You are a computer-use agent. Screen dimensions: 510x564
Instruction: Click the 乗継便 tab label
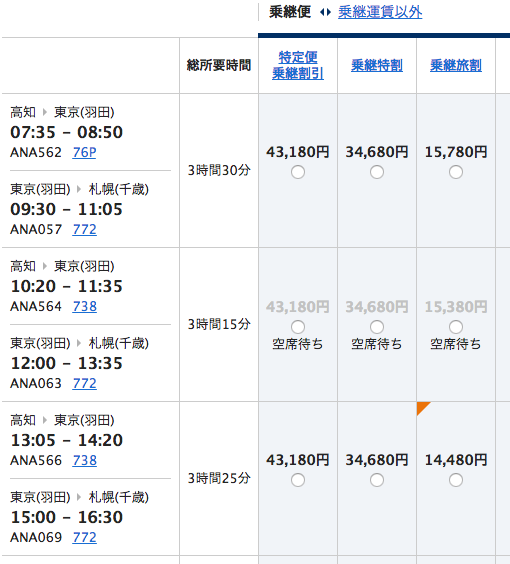[290, 13]
